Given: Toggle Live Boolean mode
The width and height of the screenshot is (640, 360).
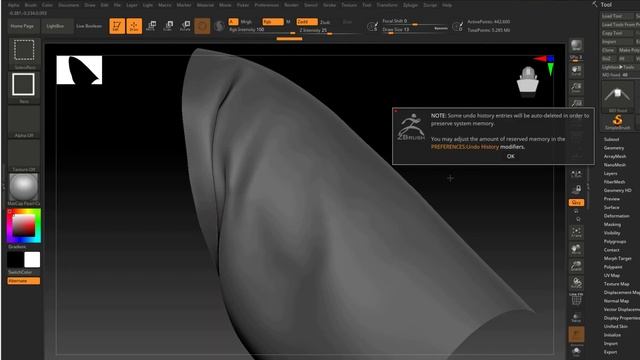Looking at the screenshot, I should [89, 26].
